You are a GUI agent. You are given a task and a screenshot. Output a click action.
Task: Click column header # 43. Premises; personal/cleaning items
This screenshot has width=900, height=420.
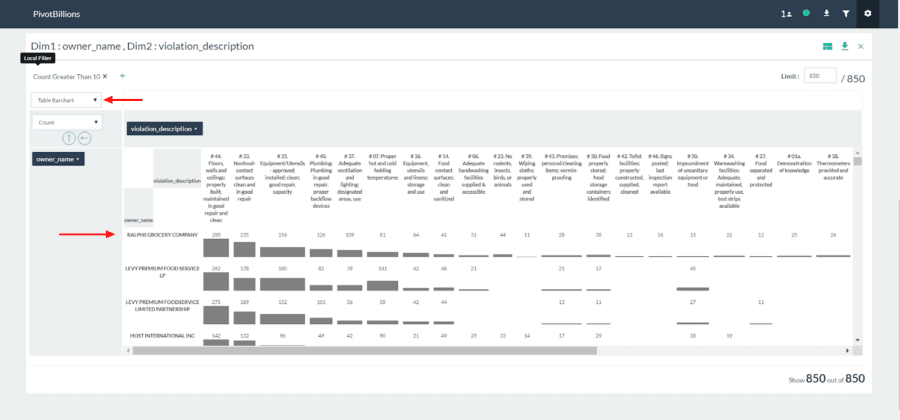tap(561, 167)
